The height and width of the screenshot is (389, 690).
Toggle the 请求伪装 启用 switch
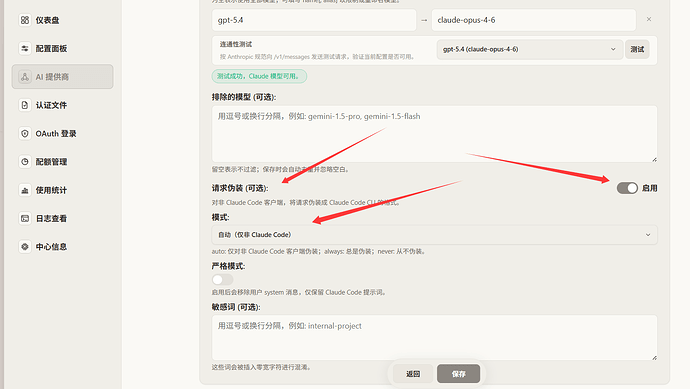627,188
